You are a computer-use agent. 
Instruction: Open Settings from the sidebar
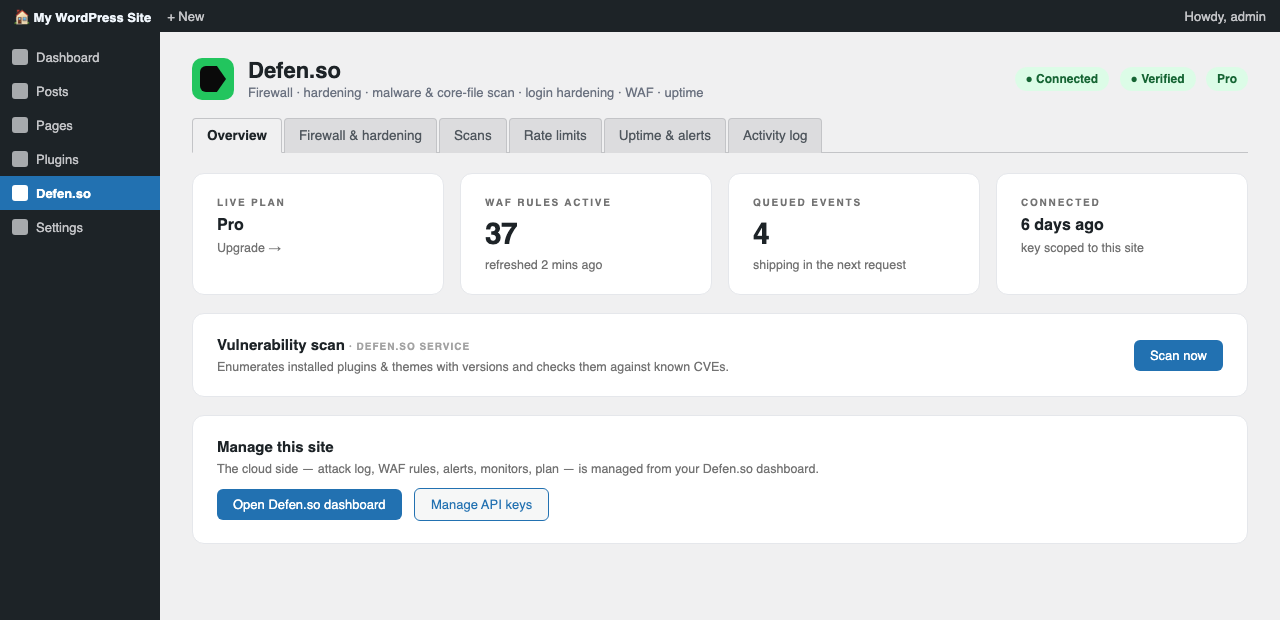click(x=80, y=228)
